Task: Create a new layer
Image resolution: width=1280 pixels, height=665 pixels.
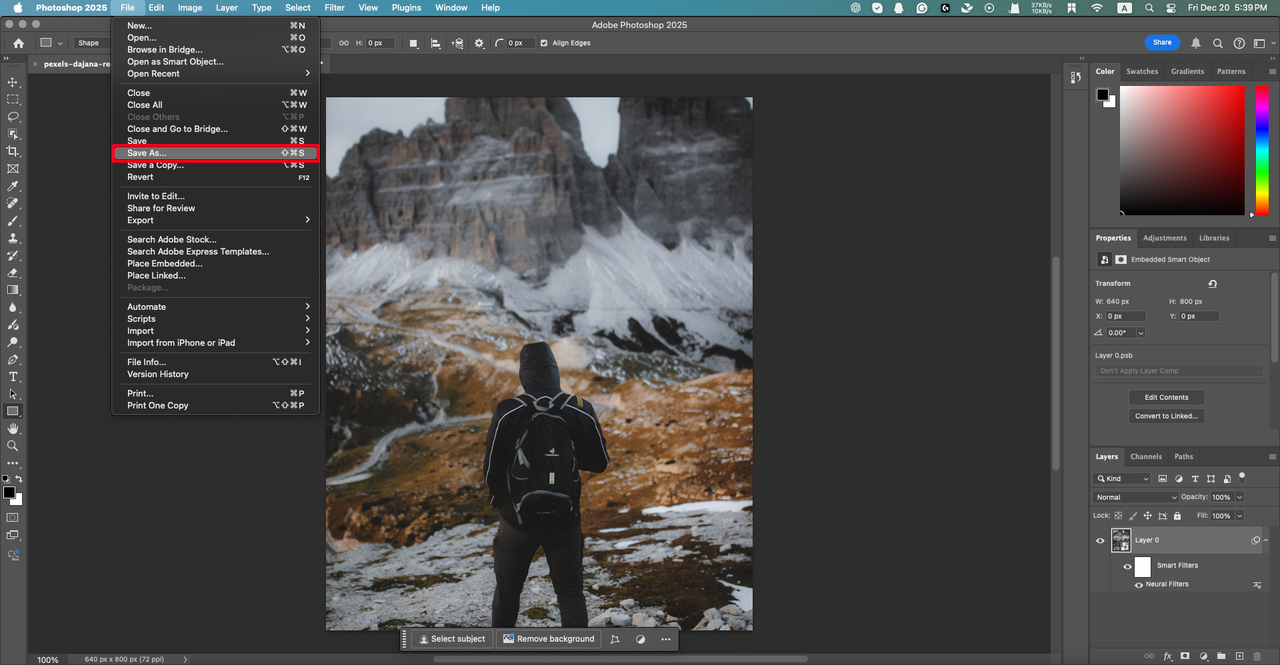Action: coord(1240,657)
